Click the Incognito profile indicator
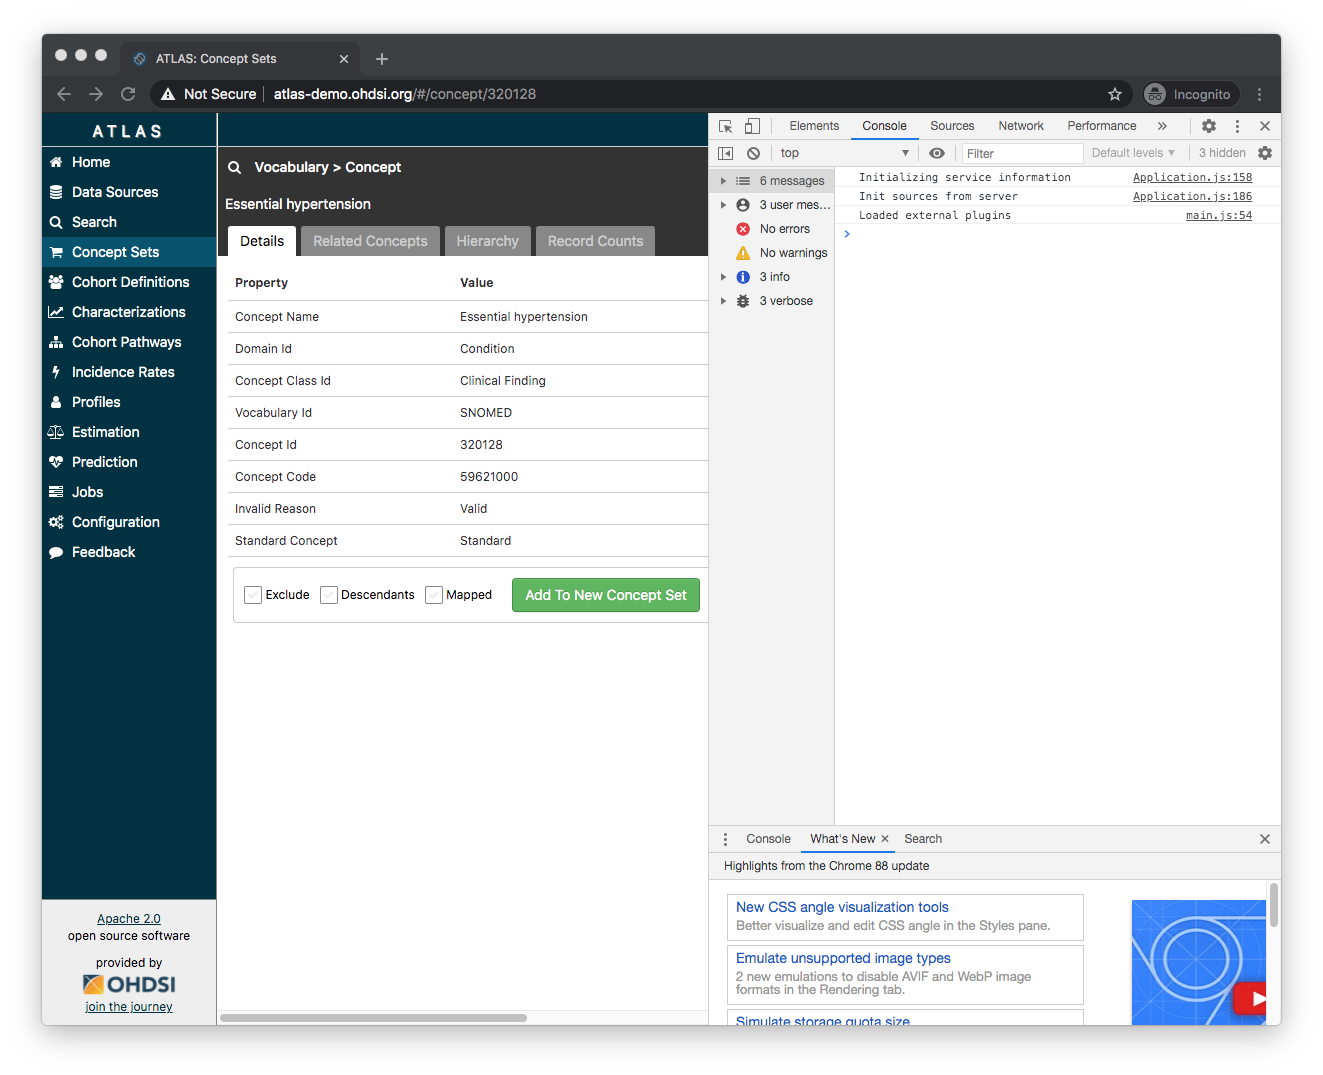Image resolution: width=1323 pixels, height=1075 pixels. tap(1188, 94)
